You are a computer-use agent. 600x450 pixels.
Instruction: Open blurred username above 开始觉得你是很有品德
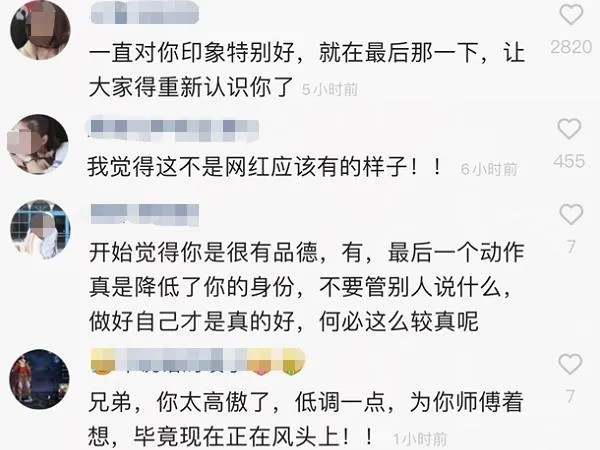click(x=145, y=214)
